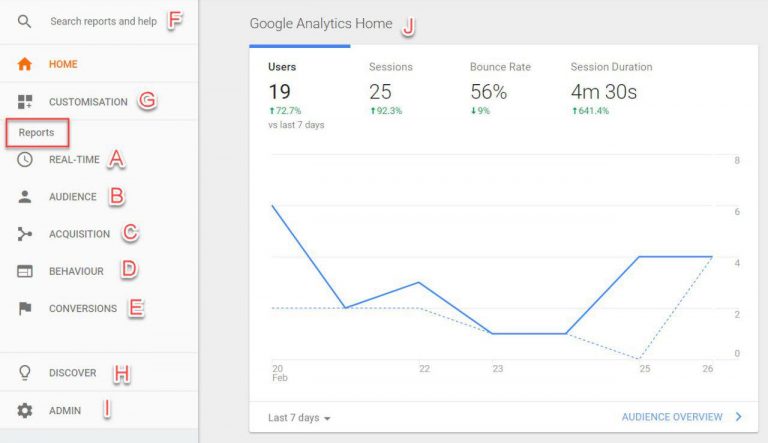Click the Real-Time clock icon
The height and width of the screenshot is (443, 768).
coord(25,160)
